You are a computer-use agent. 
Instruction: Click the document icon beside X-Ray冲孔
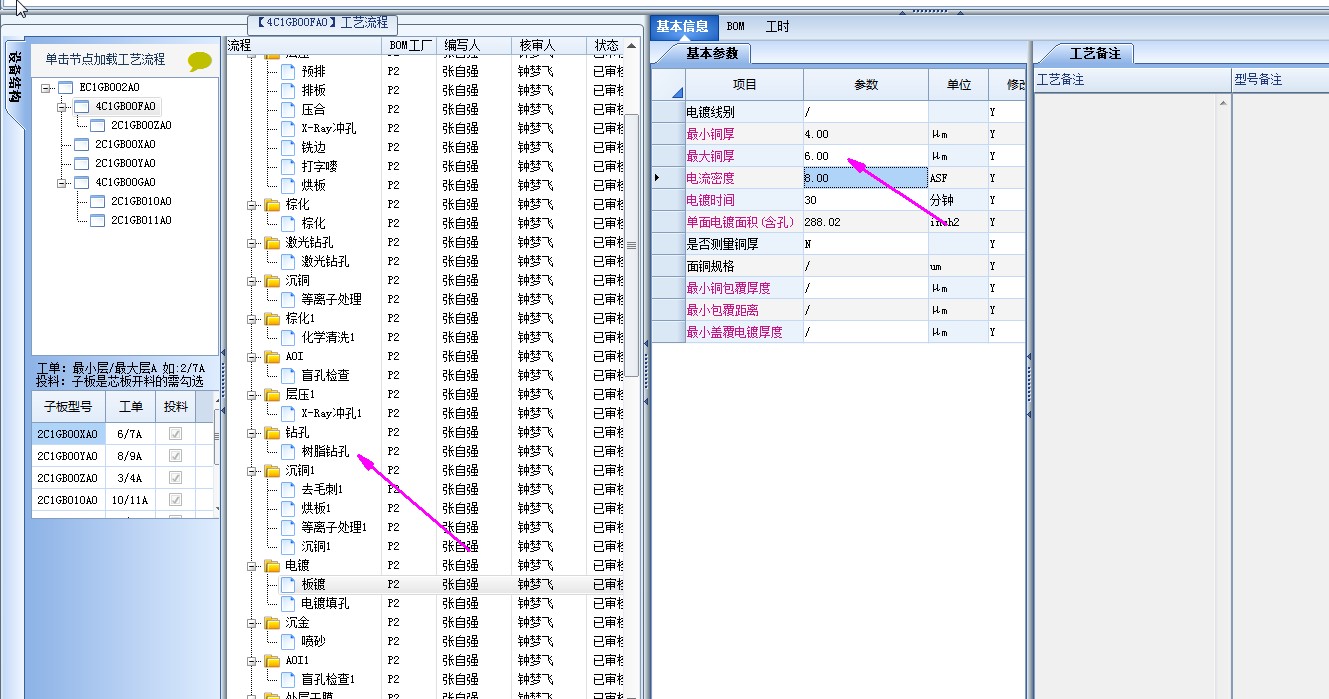coord(288,128)
